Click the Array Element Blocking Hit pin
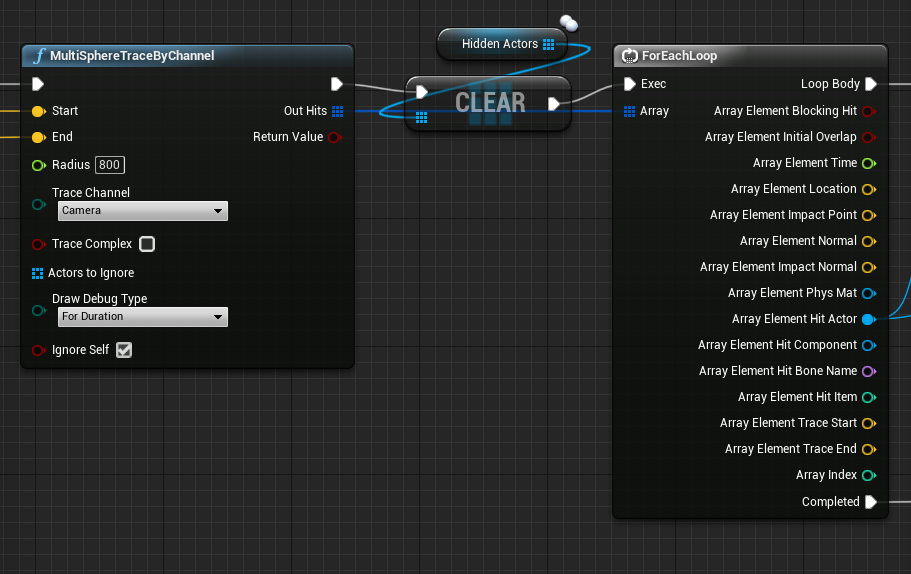 [869, 111]
